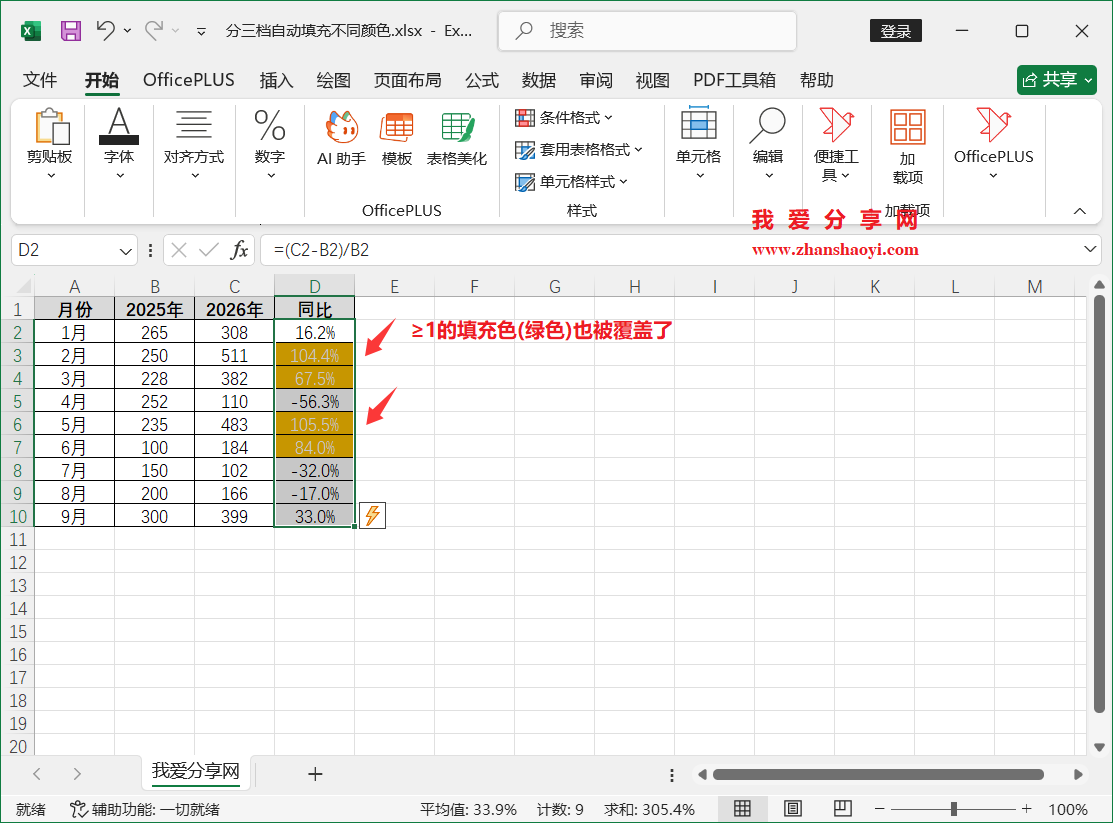The image size is (1113, 823).
Task: Open the 审阅 Review tab
Action: [x=596, y=80]
